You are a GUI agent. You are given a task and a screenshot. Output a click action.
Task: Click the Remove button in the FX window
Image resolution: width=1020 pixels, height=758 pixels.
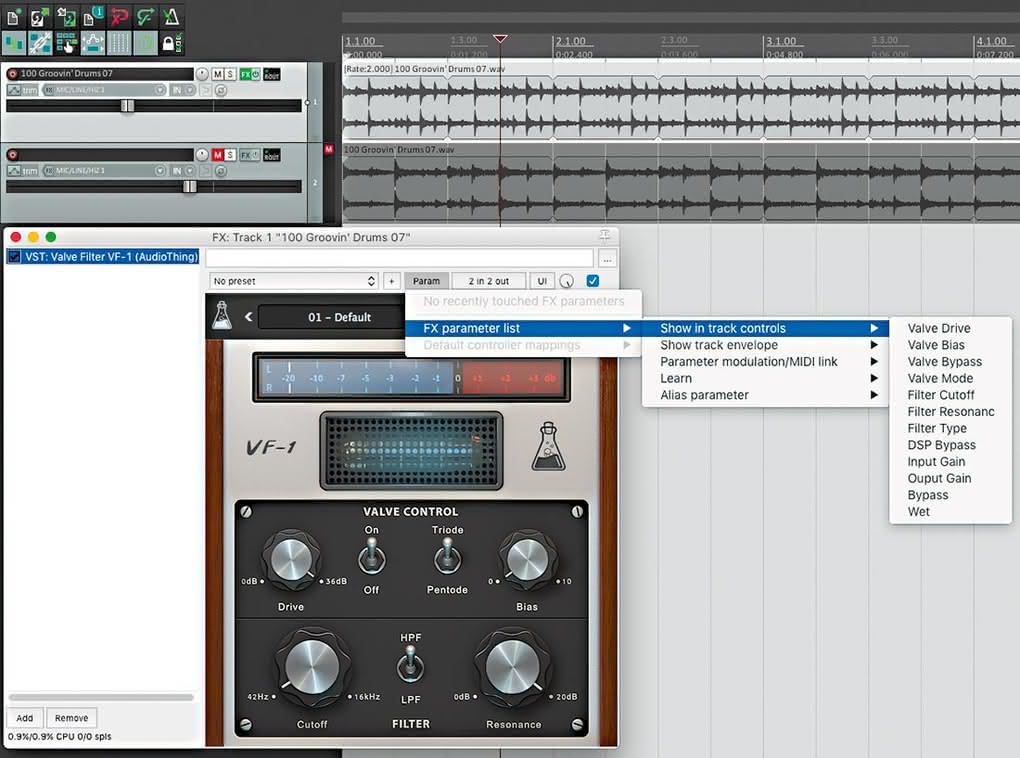pyautogui.click(x=72, y=718)
